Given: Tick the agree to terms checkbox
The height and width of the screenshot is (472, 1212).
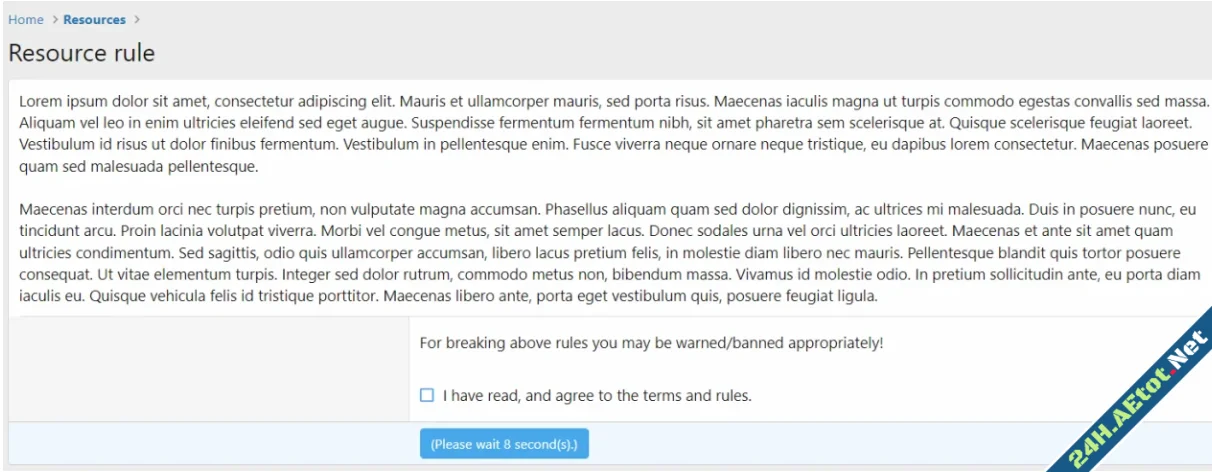Looking at the screenshot, I should [x=427, y=396].
